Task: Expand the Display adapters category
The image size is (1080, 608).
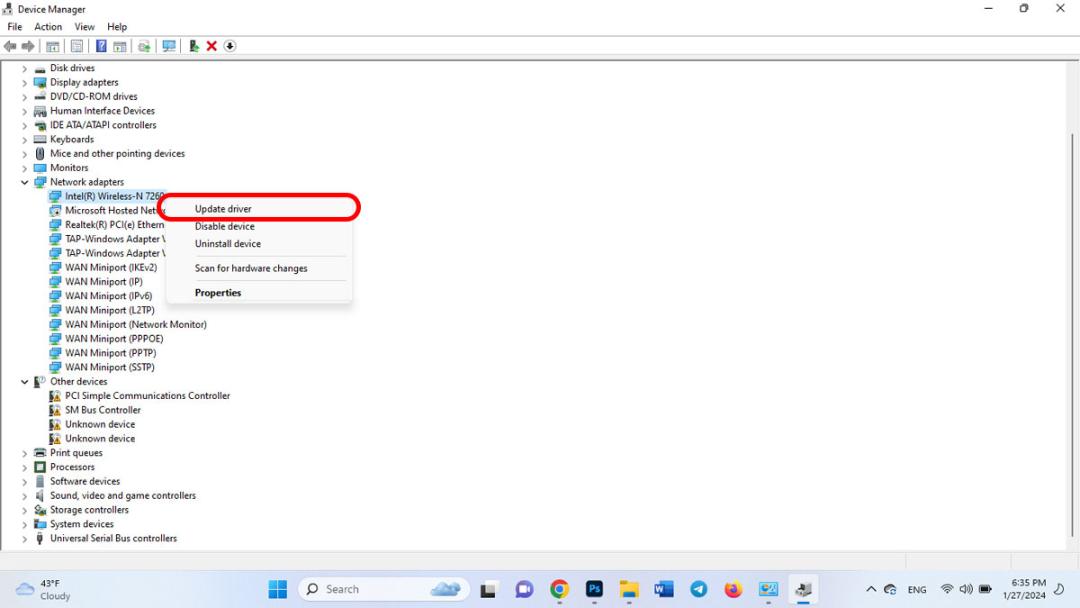Action: tap(25, 83)
